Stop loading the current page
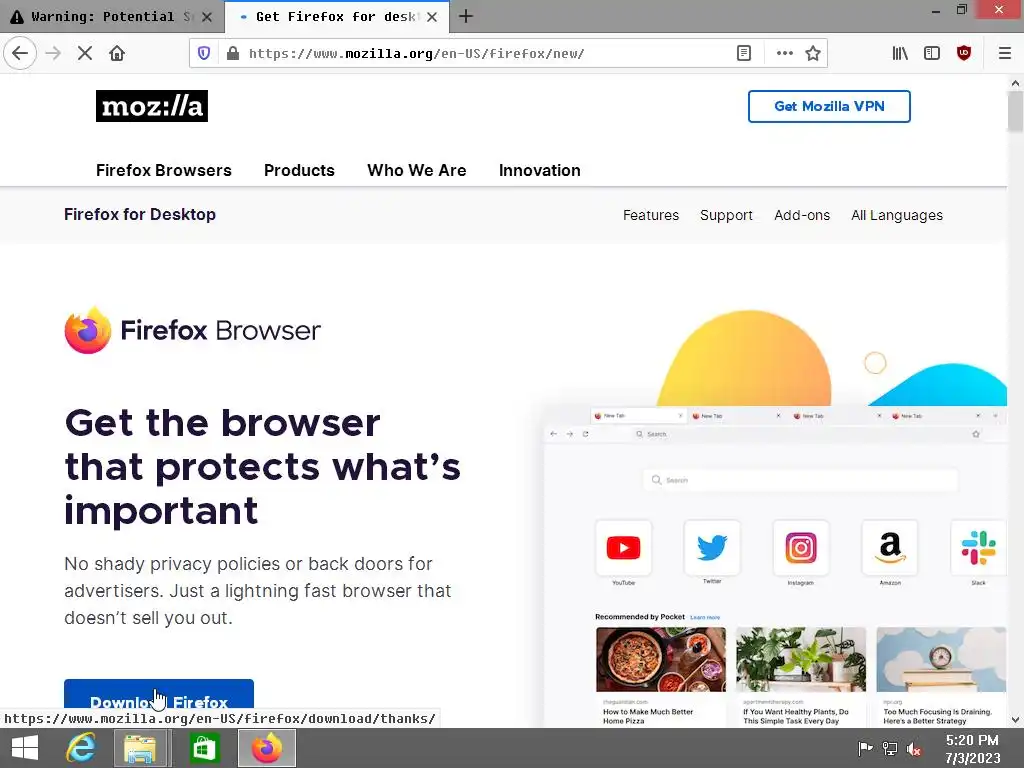Viewport: 1024px width, 768px height. click(85, 53)
